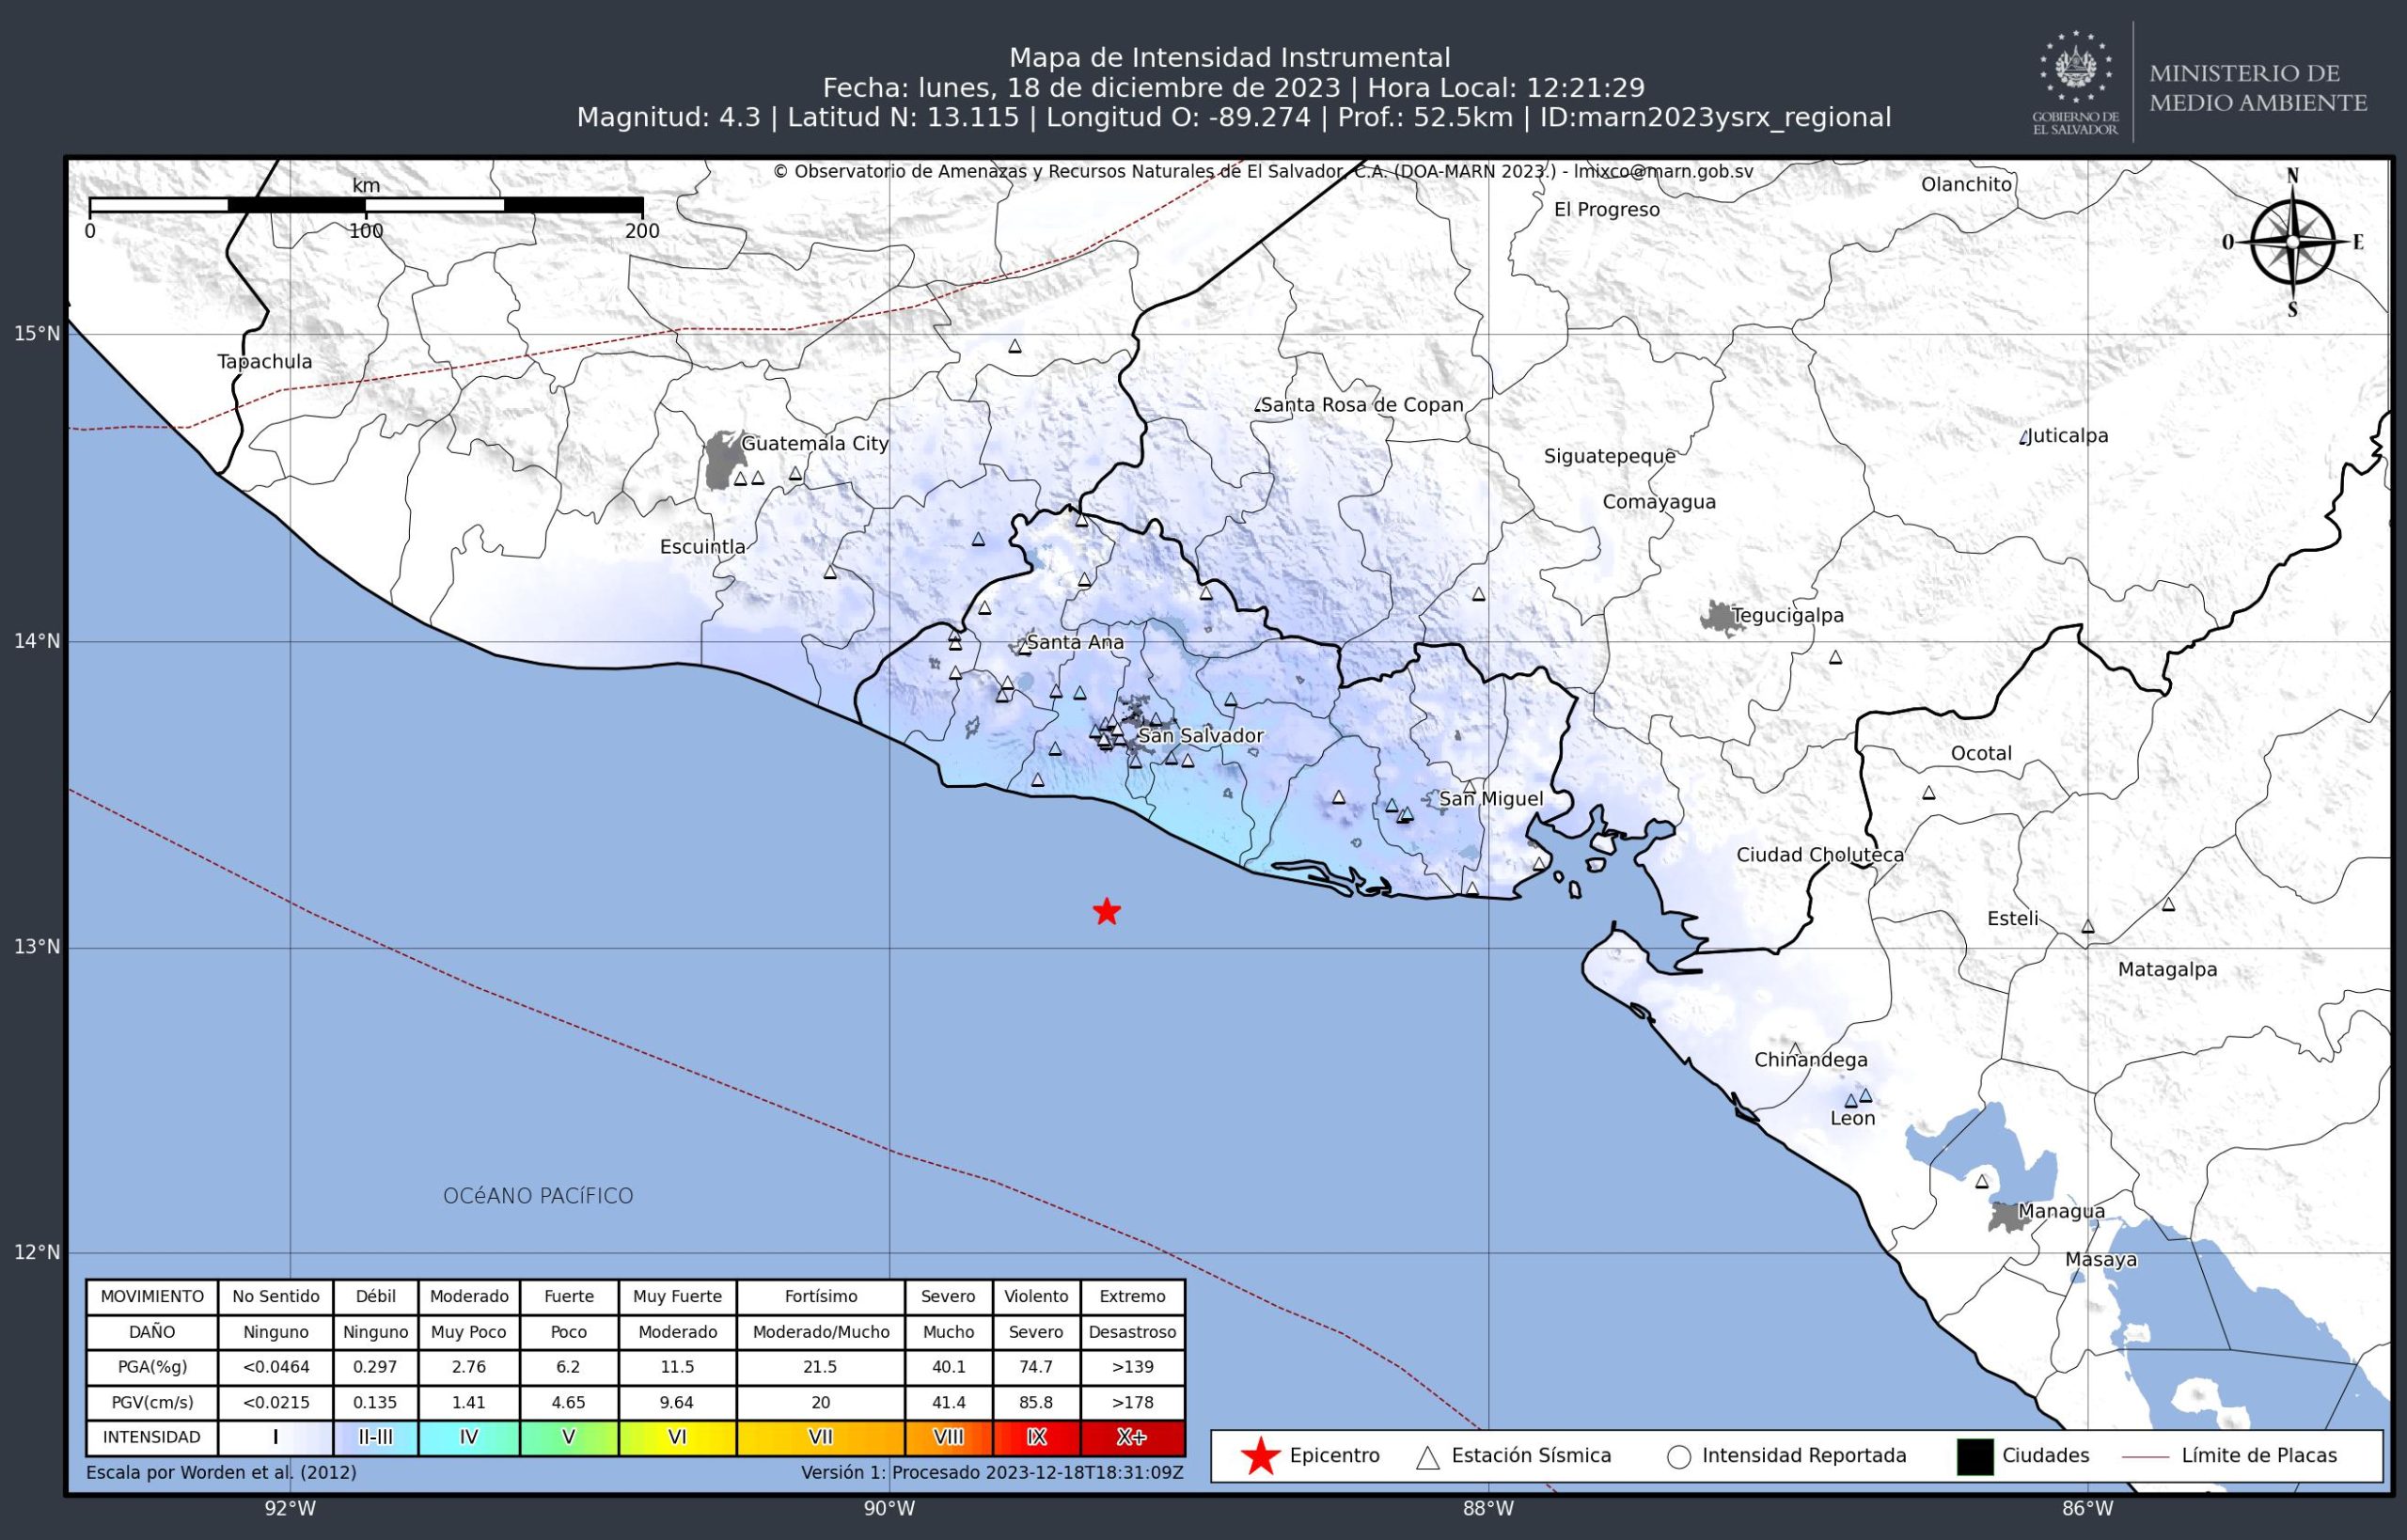The height and width of the screenshot is (1540, 2407).
Task: Click the San Miguel city label
Action: 1490,799
